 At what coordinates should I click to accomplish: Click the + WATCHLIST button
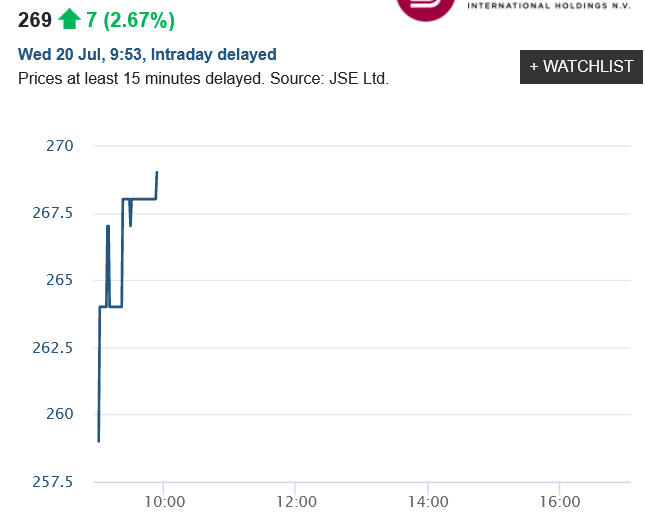[581, 66]
